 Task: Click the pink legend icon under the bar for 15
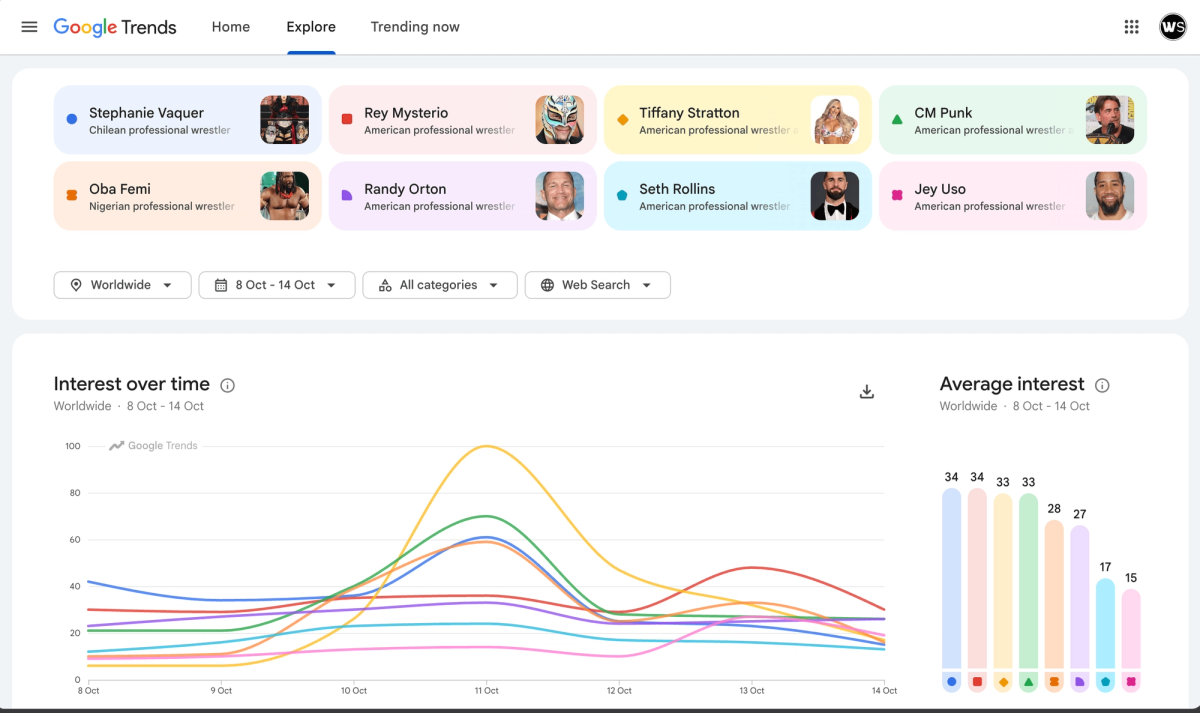tap(1131, 682)
